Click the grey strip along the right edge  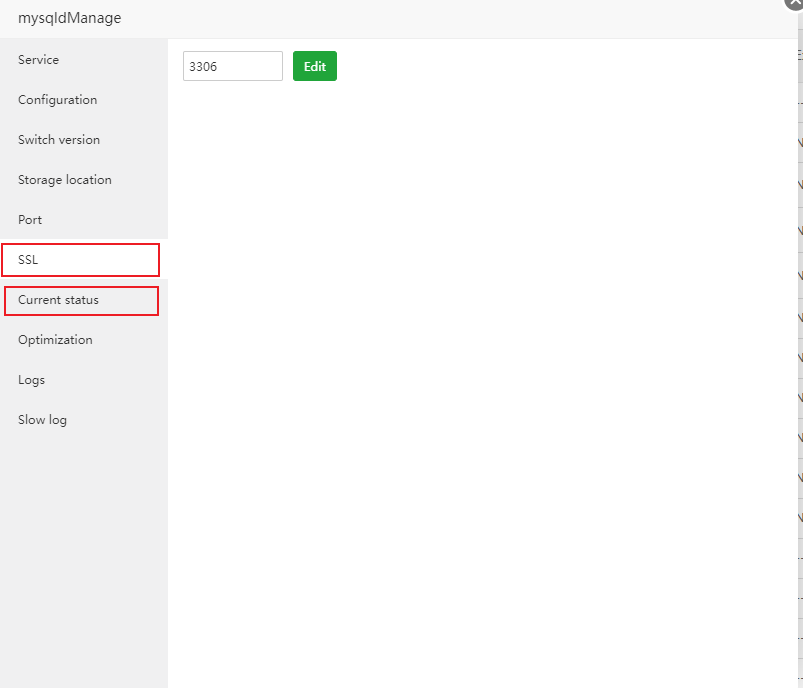800,600
